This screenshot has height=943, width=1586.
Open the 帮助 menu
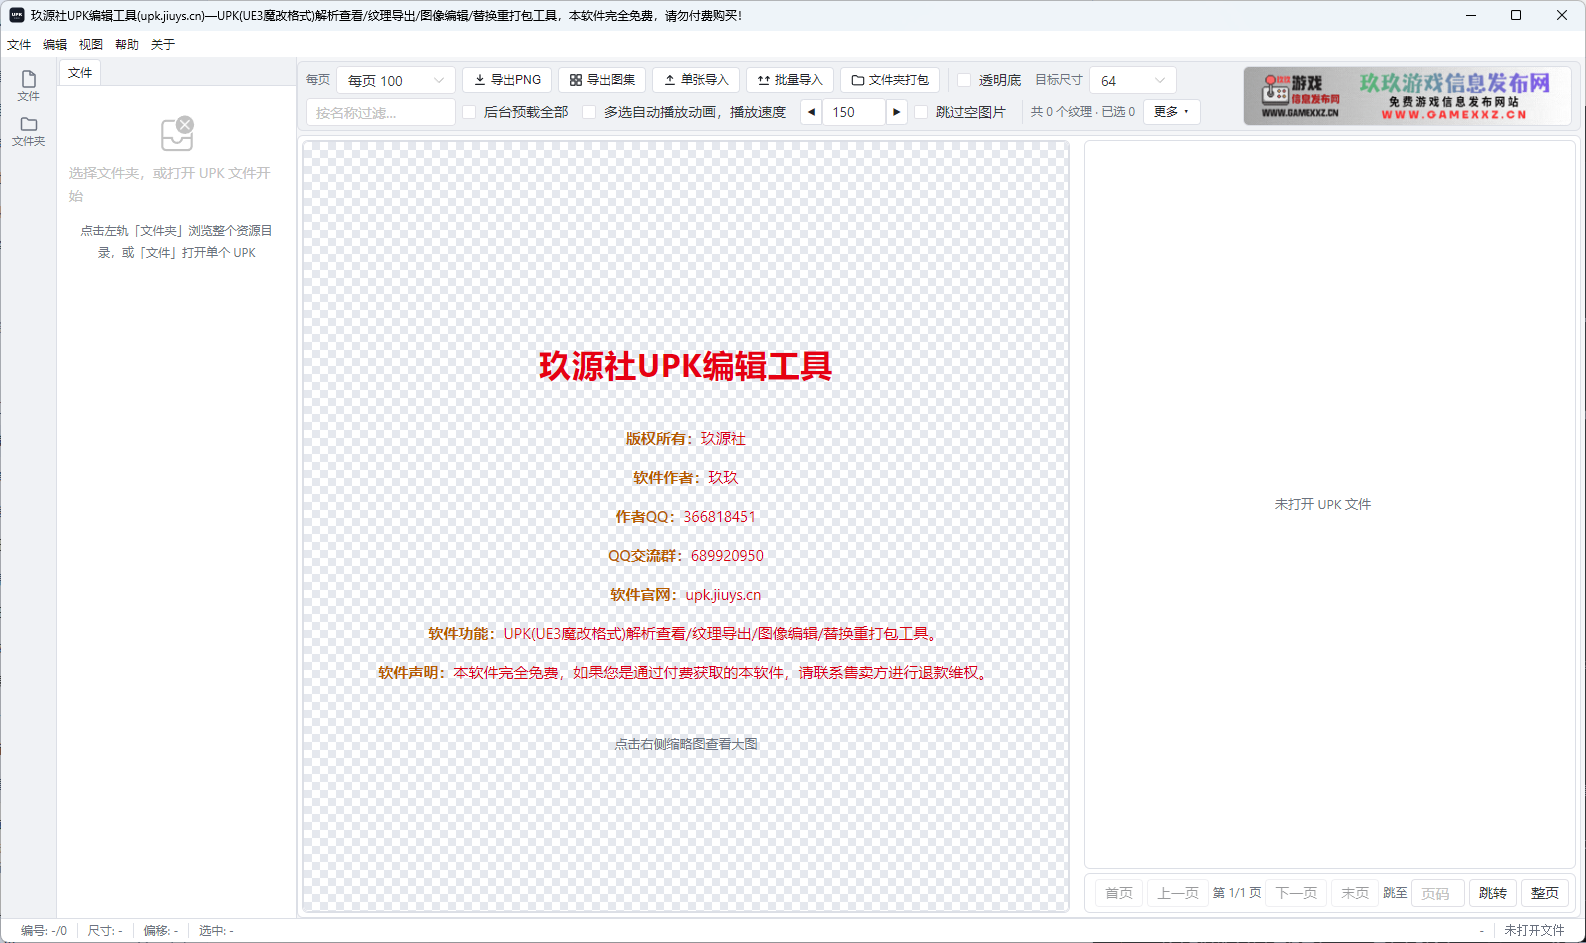pyautogui.click(x=127, y=44)
